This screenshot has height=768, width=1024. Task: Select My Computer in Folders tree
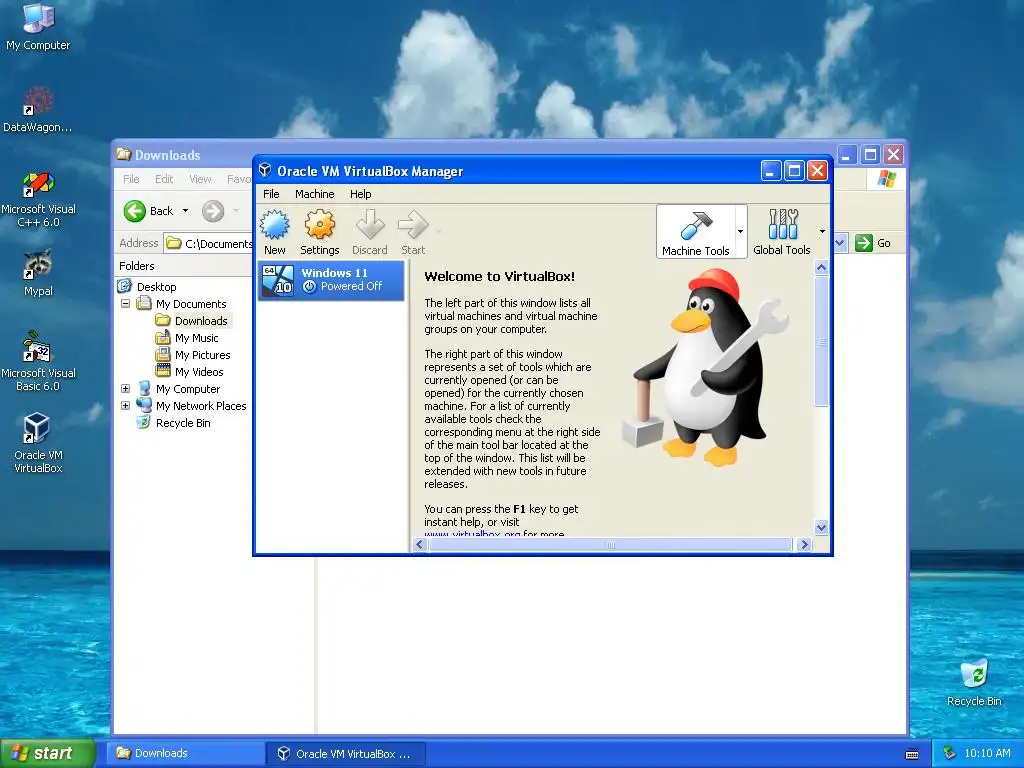pos(188,389)
